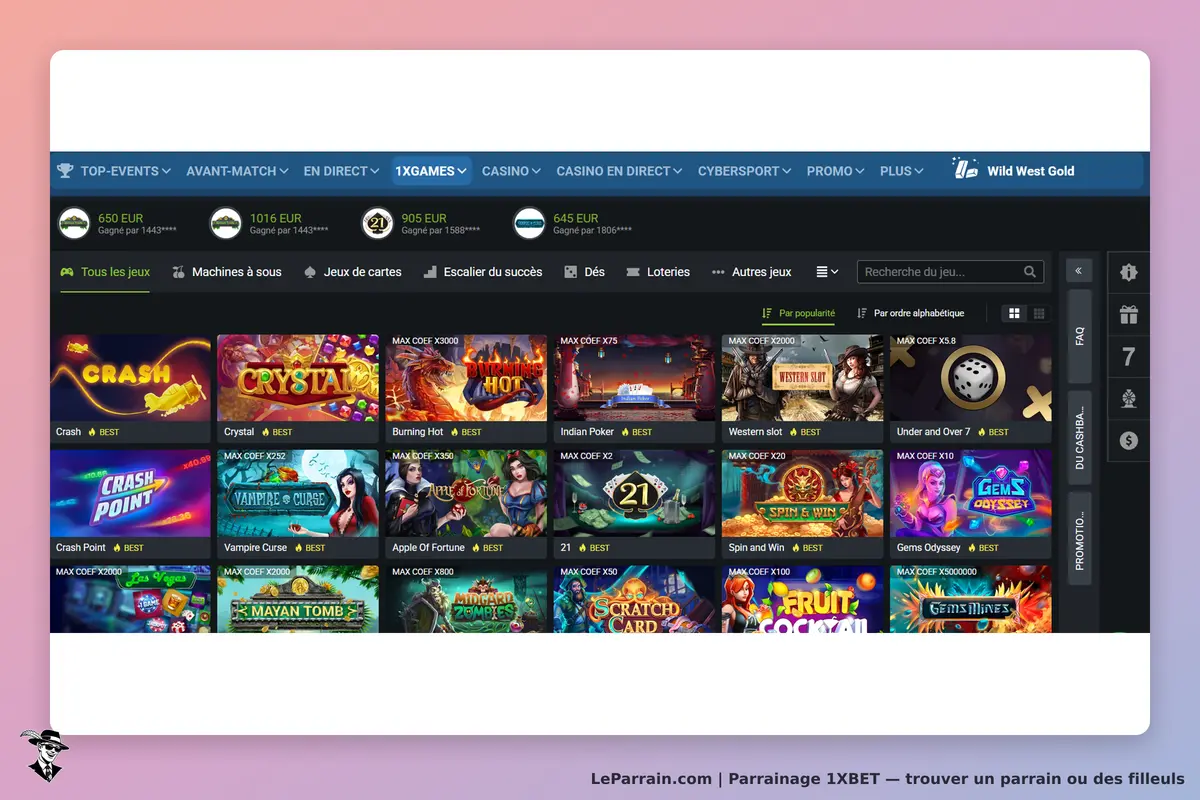Screen dimensions: 1200x800
Task: Click the 'Gagné par 1588****' text
Action: 440,231
